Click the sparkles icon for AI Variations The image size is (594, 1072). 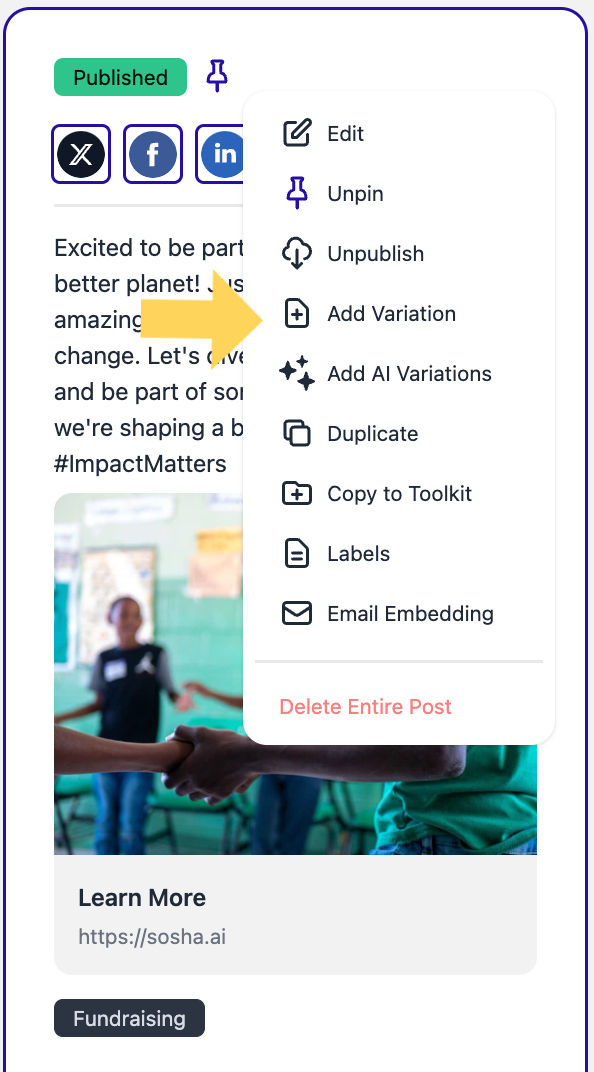pyautogui.click(x=297, y=373)
